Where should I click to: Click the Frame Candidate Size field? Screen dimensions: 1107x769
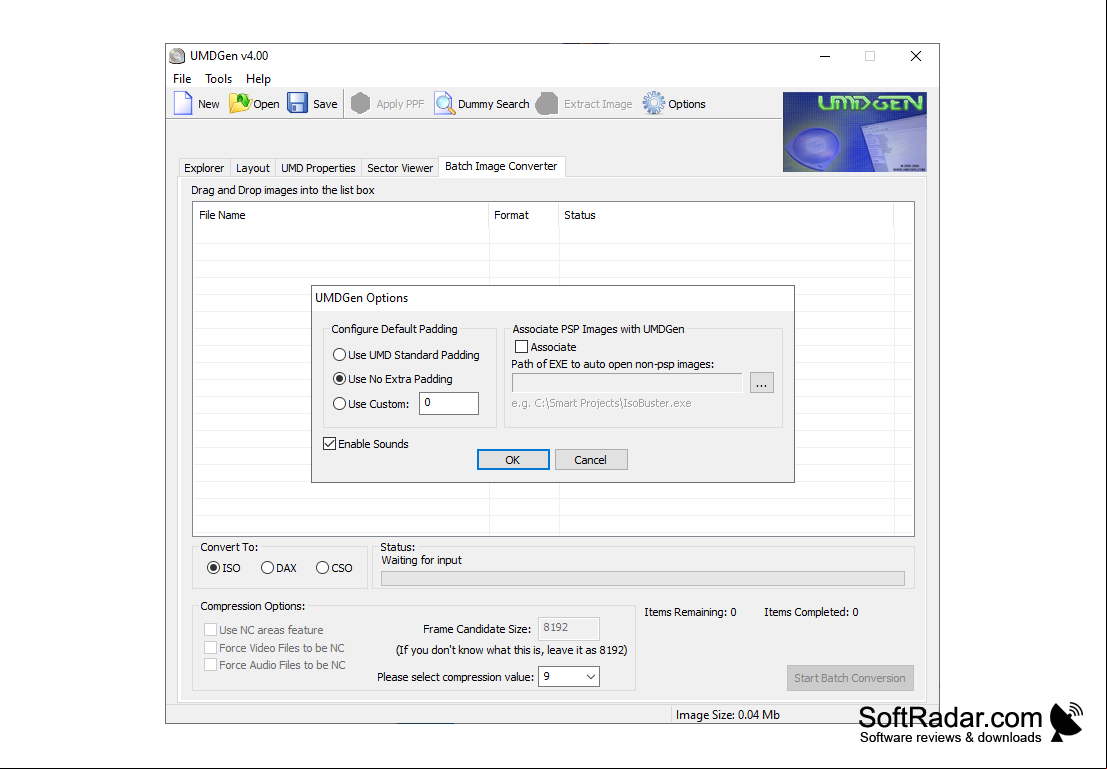pyautogui.click(x=569, y=628)
